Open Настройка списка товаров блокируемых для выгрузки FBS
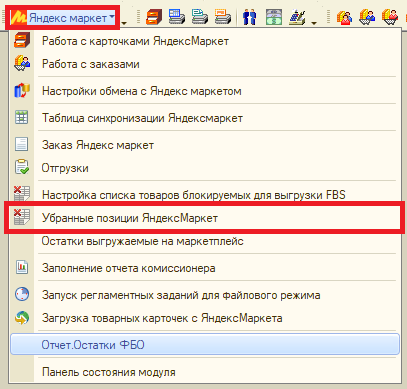Image resolution: width=407 pixels, height=389 pixels. click(205, 195)
